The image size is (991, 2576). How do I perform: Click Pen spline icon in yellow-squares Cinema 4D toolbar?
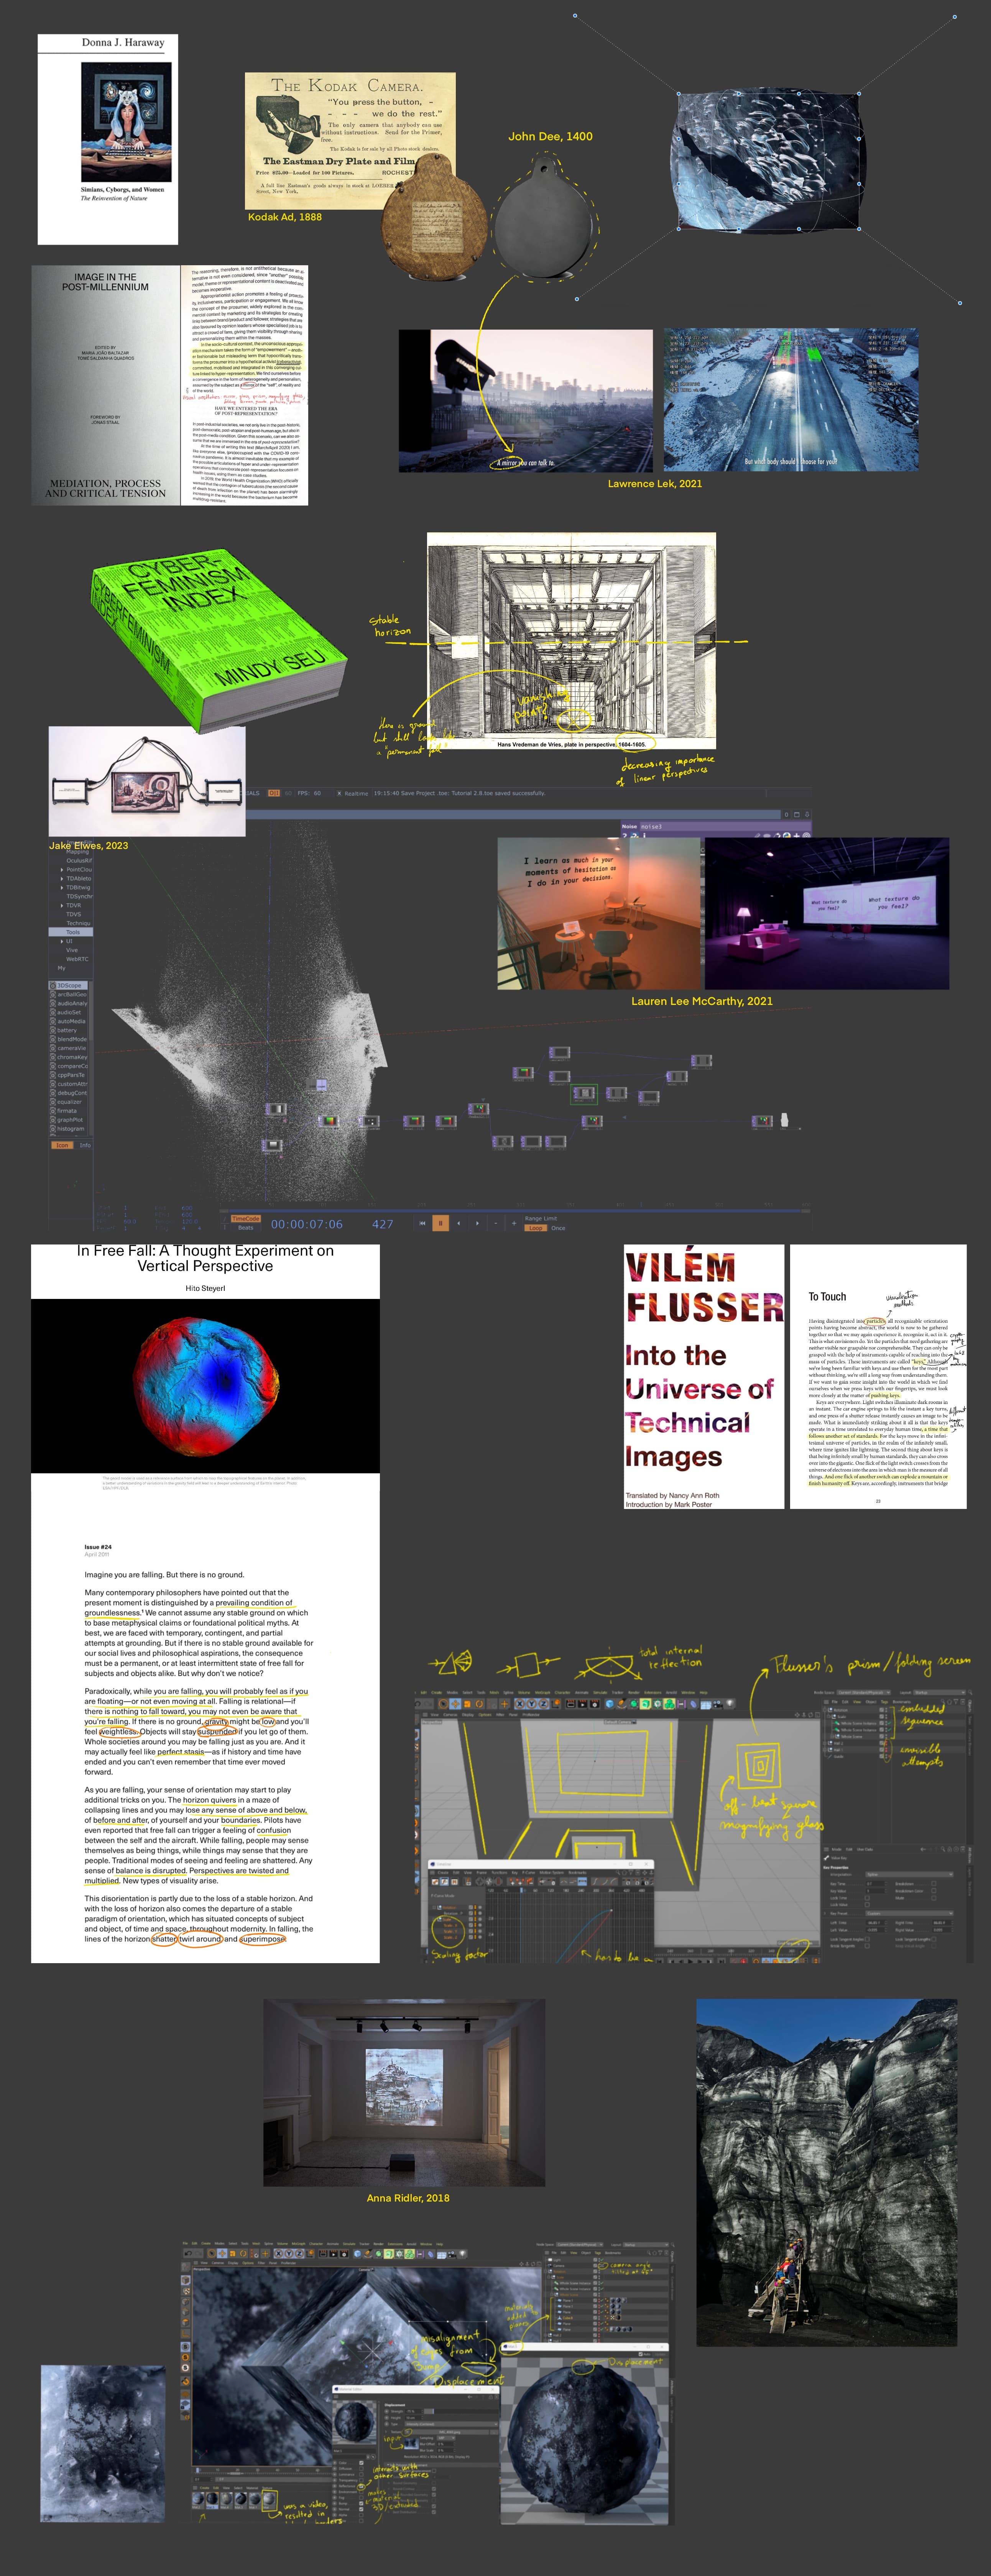pyautogui.click(x=621, y=1704)
